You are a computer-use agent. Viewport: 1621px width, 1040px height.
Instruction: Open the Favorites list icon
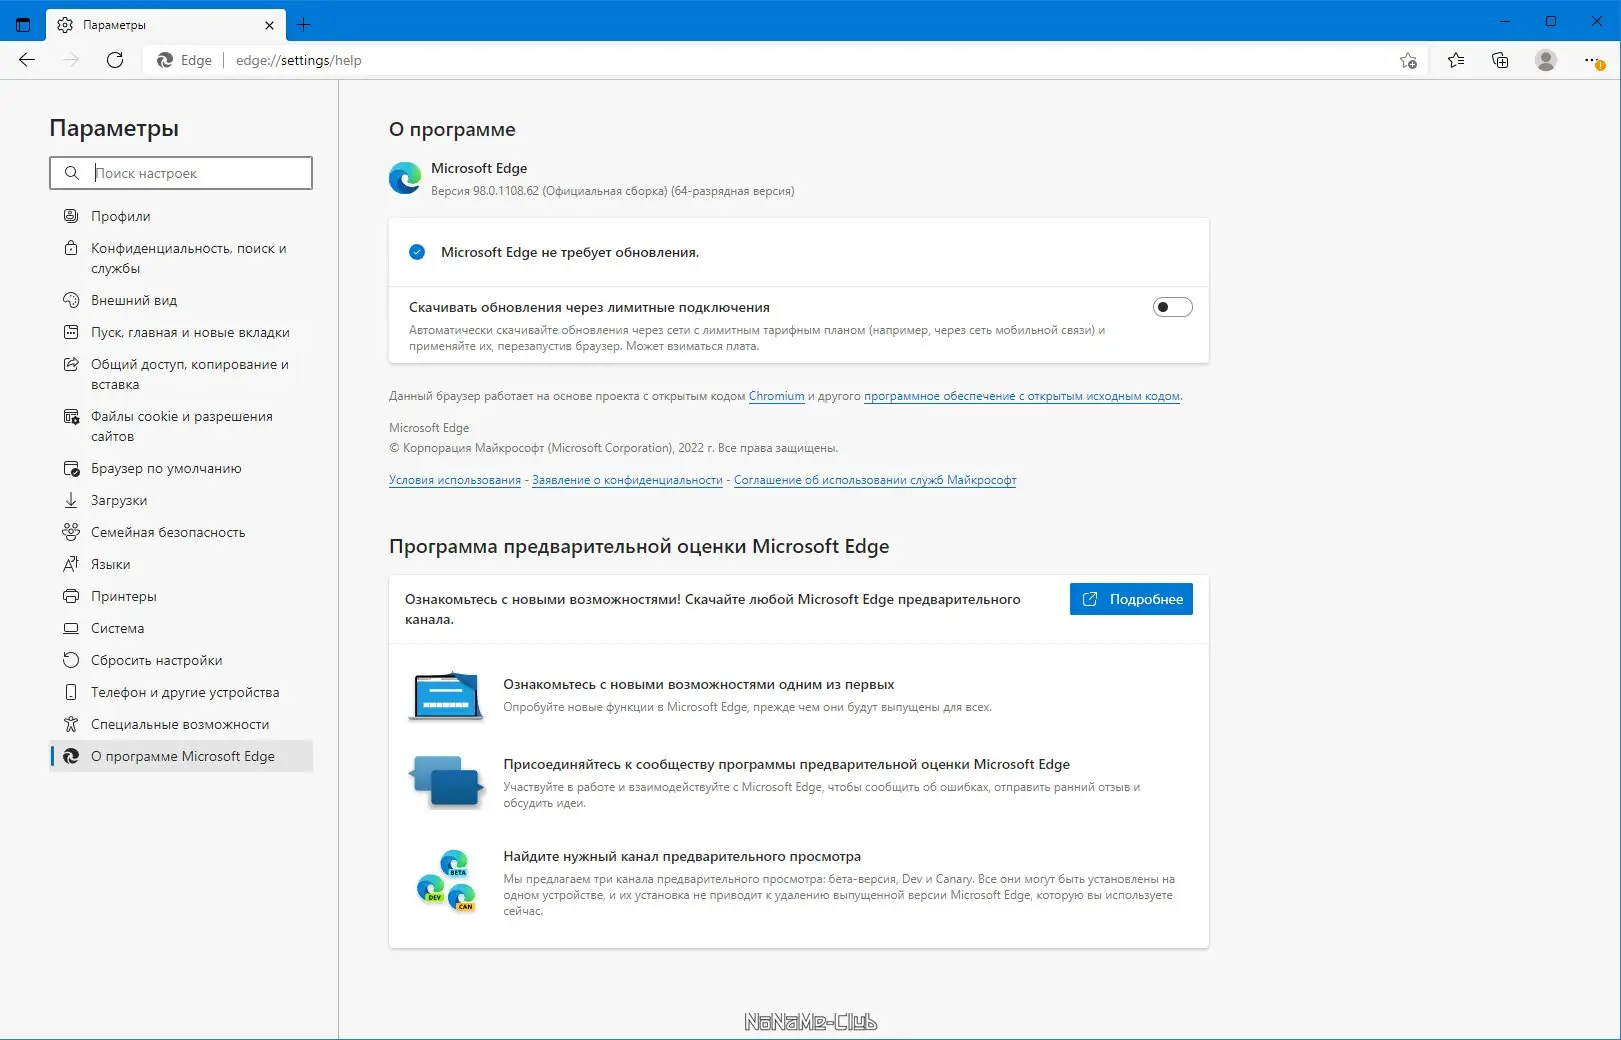point(1456,60)
